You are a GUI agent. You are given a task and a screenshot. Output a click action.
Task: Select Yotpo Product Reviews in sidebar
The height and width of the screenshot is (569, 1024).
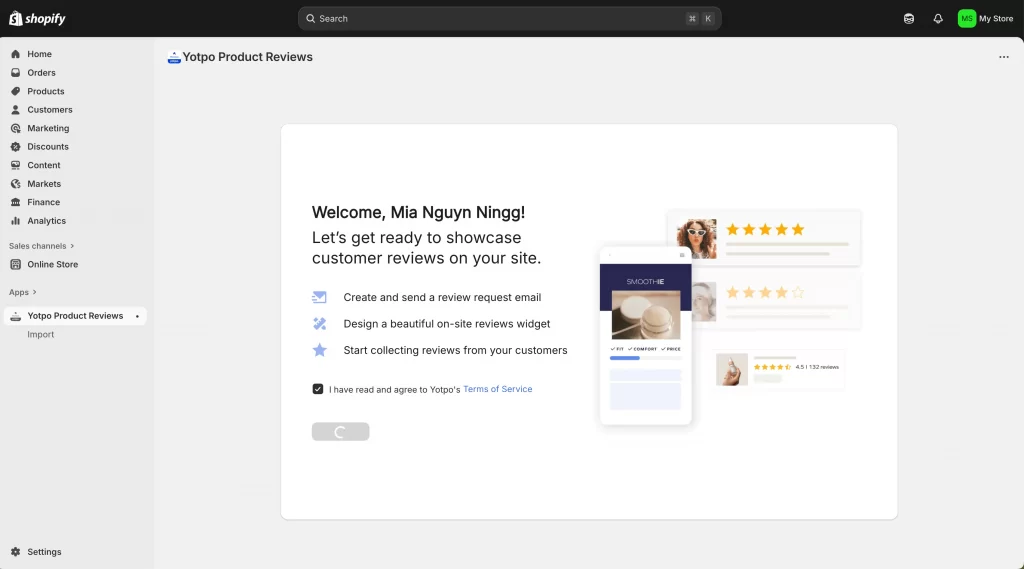pyautogui.click(x=75, y=316)
